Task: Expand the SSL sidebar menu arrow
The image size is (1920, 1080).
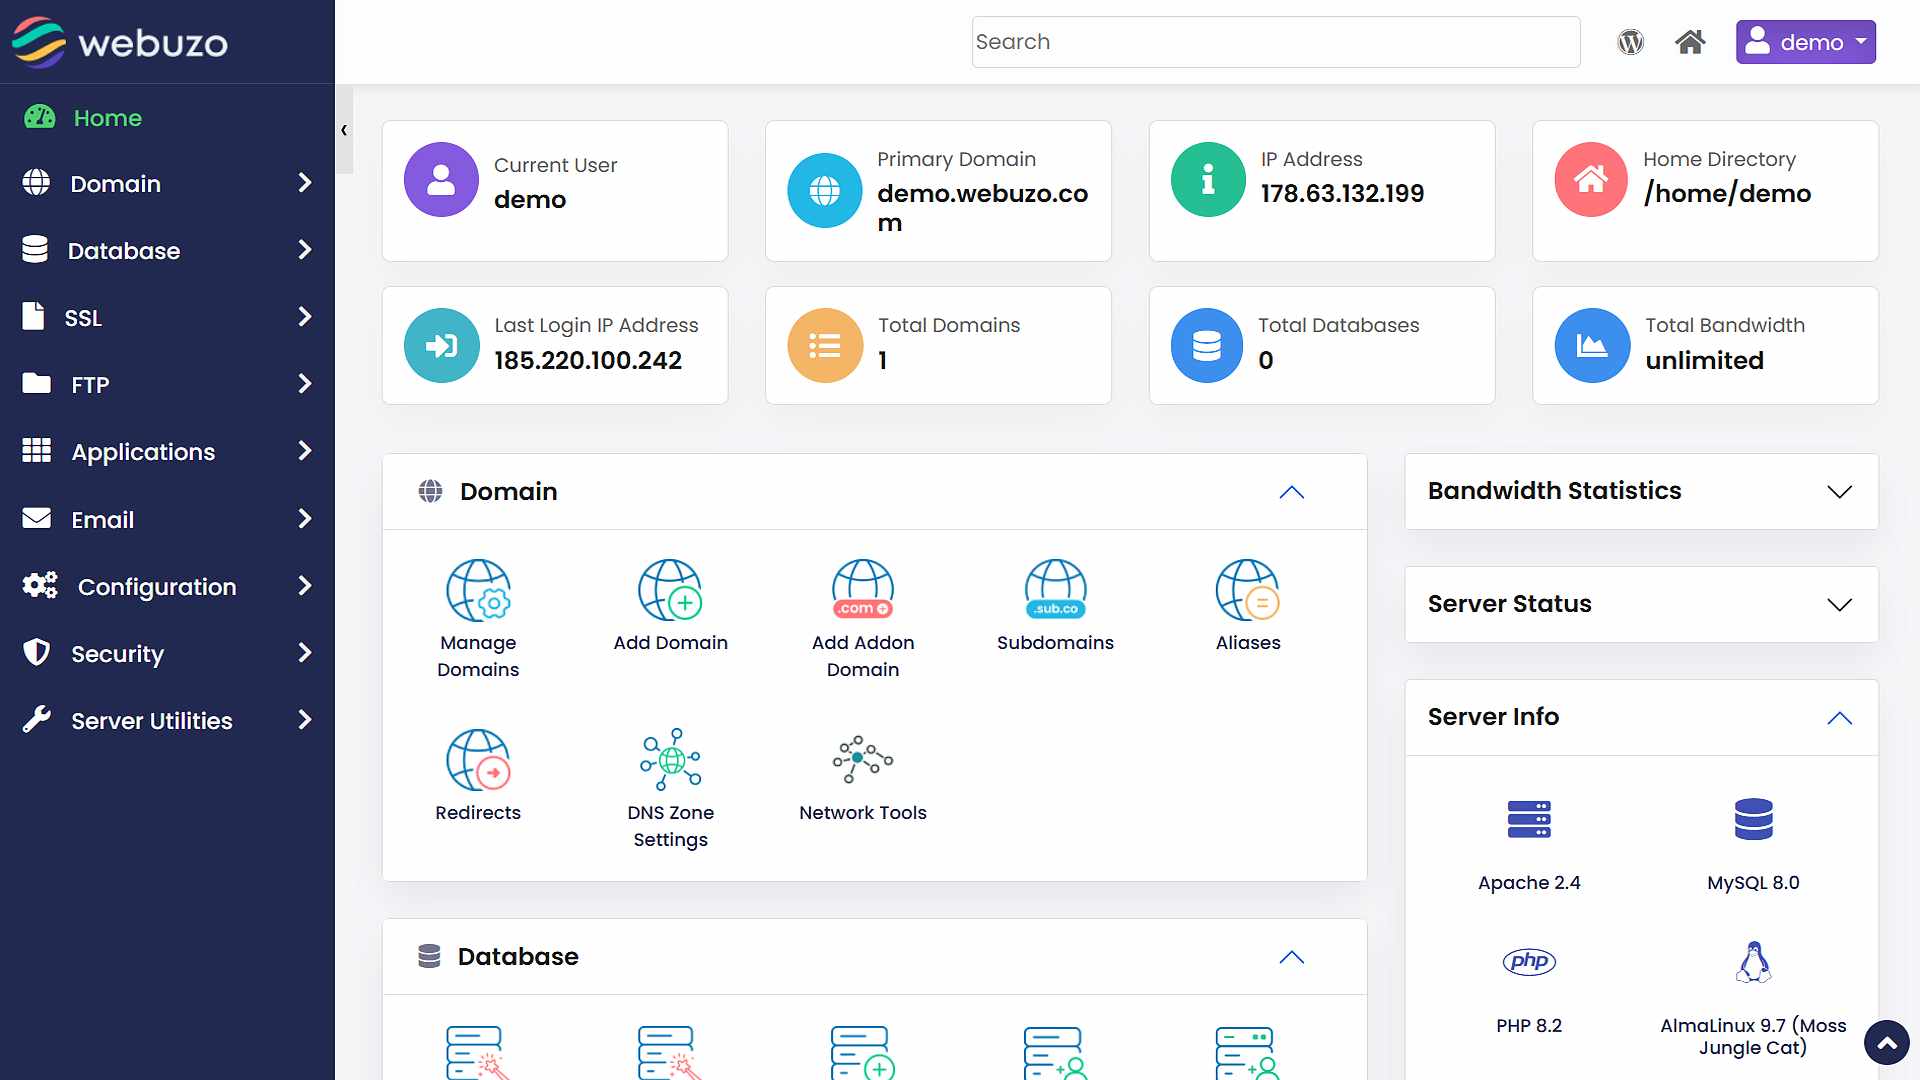Action: click(x=305, y=316)
